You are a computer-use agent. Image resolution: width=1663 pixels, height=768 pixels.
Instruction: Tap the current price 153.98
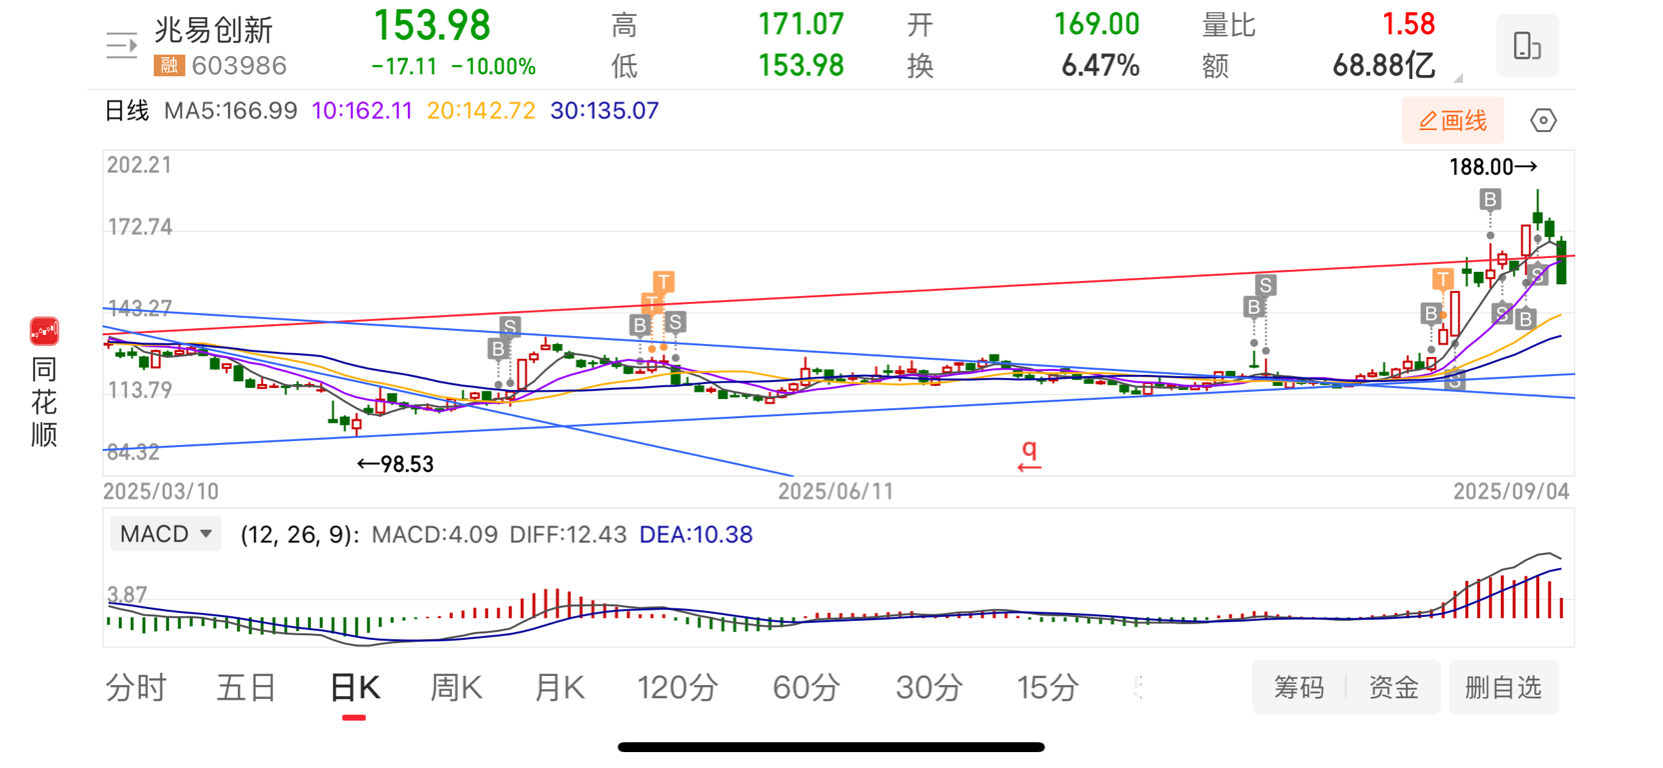[x=432, y=26]
